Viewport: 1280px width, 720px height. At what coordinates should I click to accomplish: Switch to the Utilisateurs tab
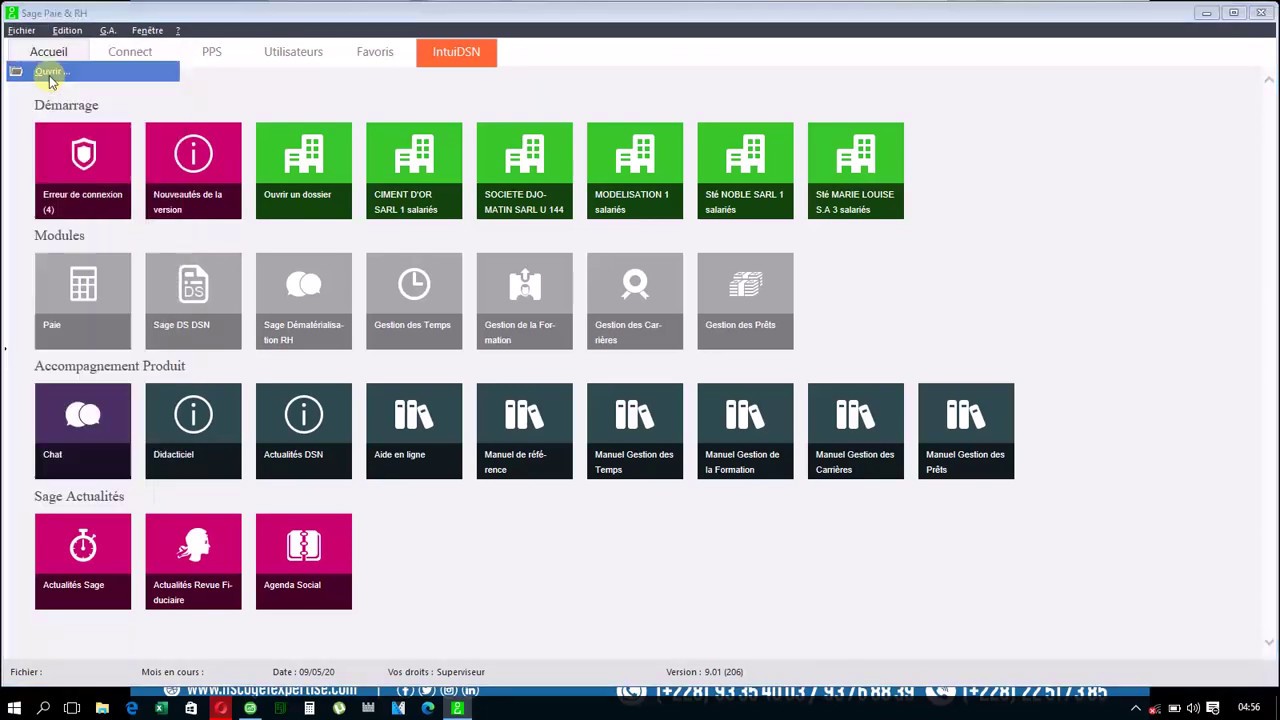[x=293, y=52]
